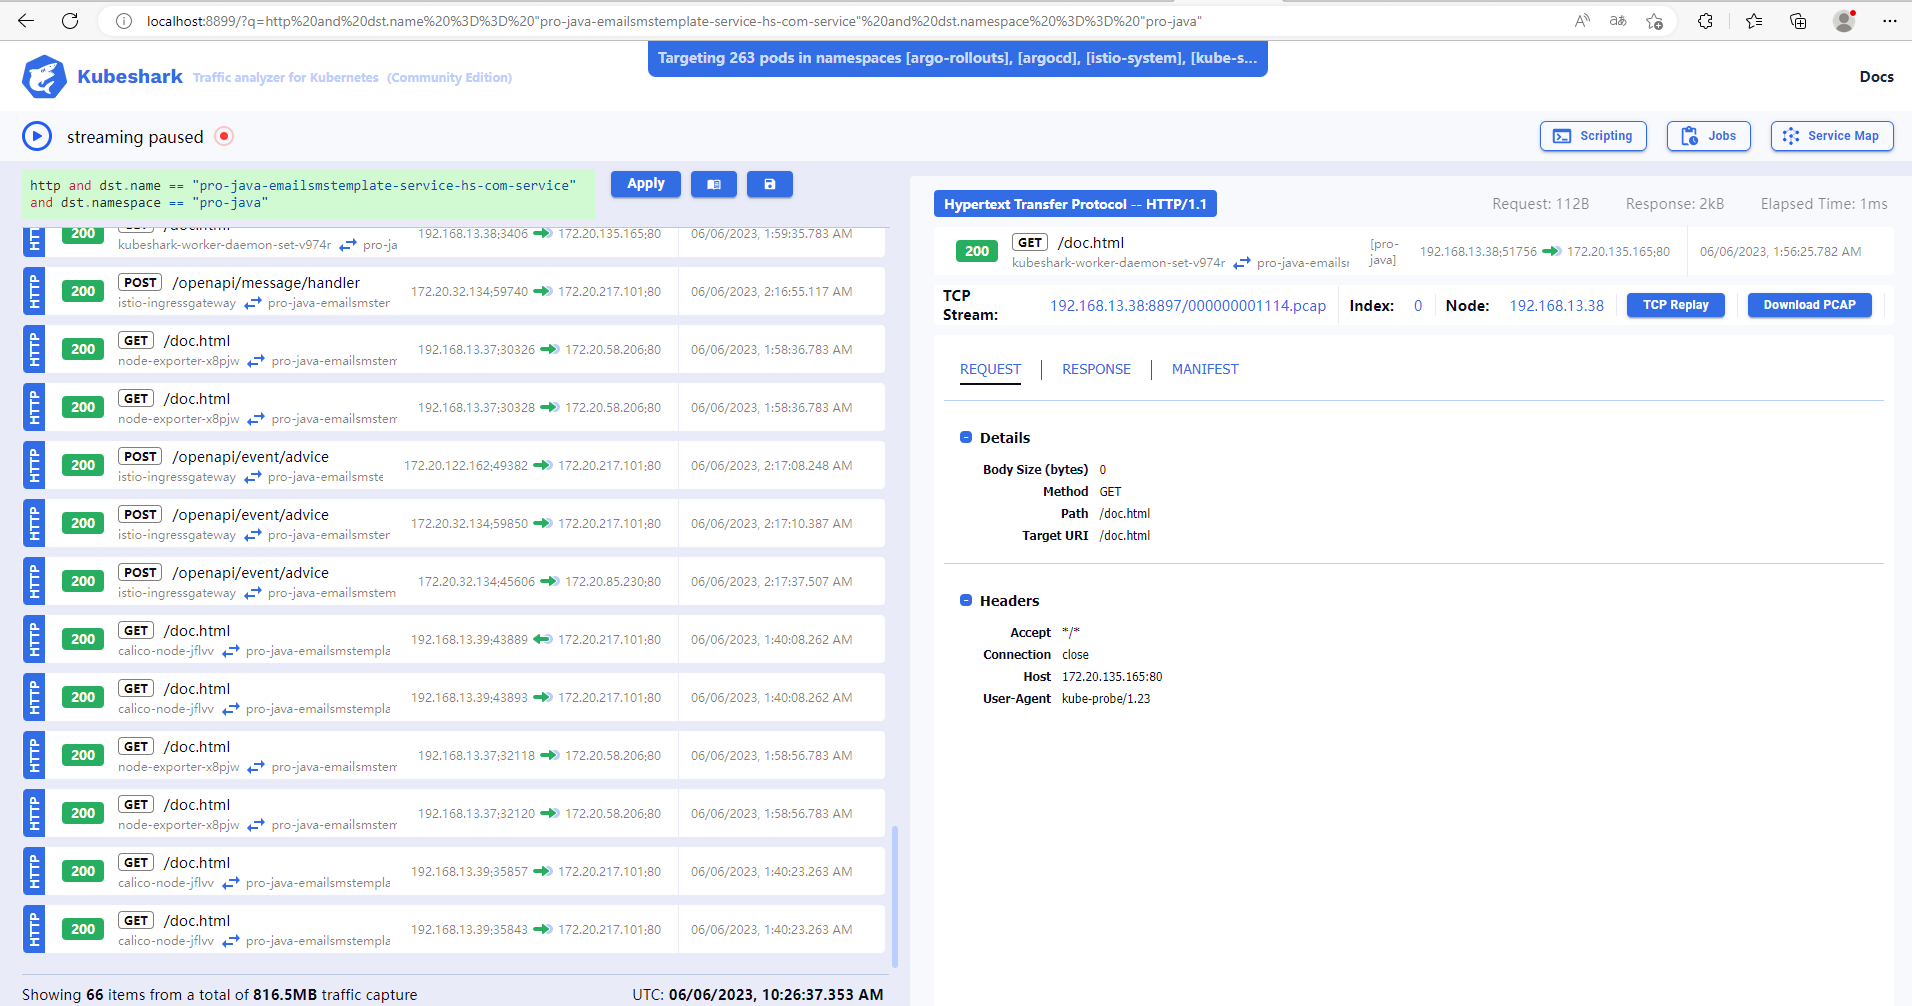Resume streaming with the play button

(x=37, y=136)
